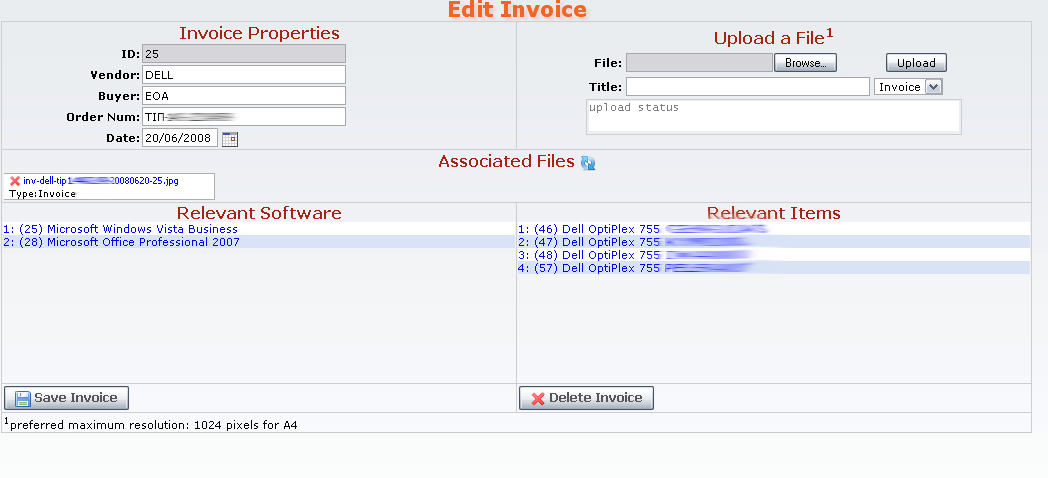Screen dimensions: 1048x478
Task: Focus the Vendor field containing DELL
Action: [x=244, y=75]
